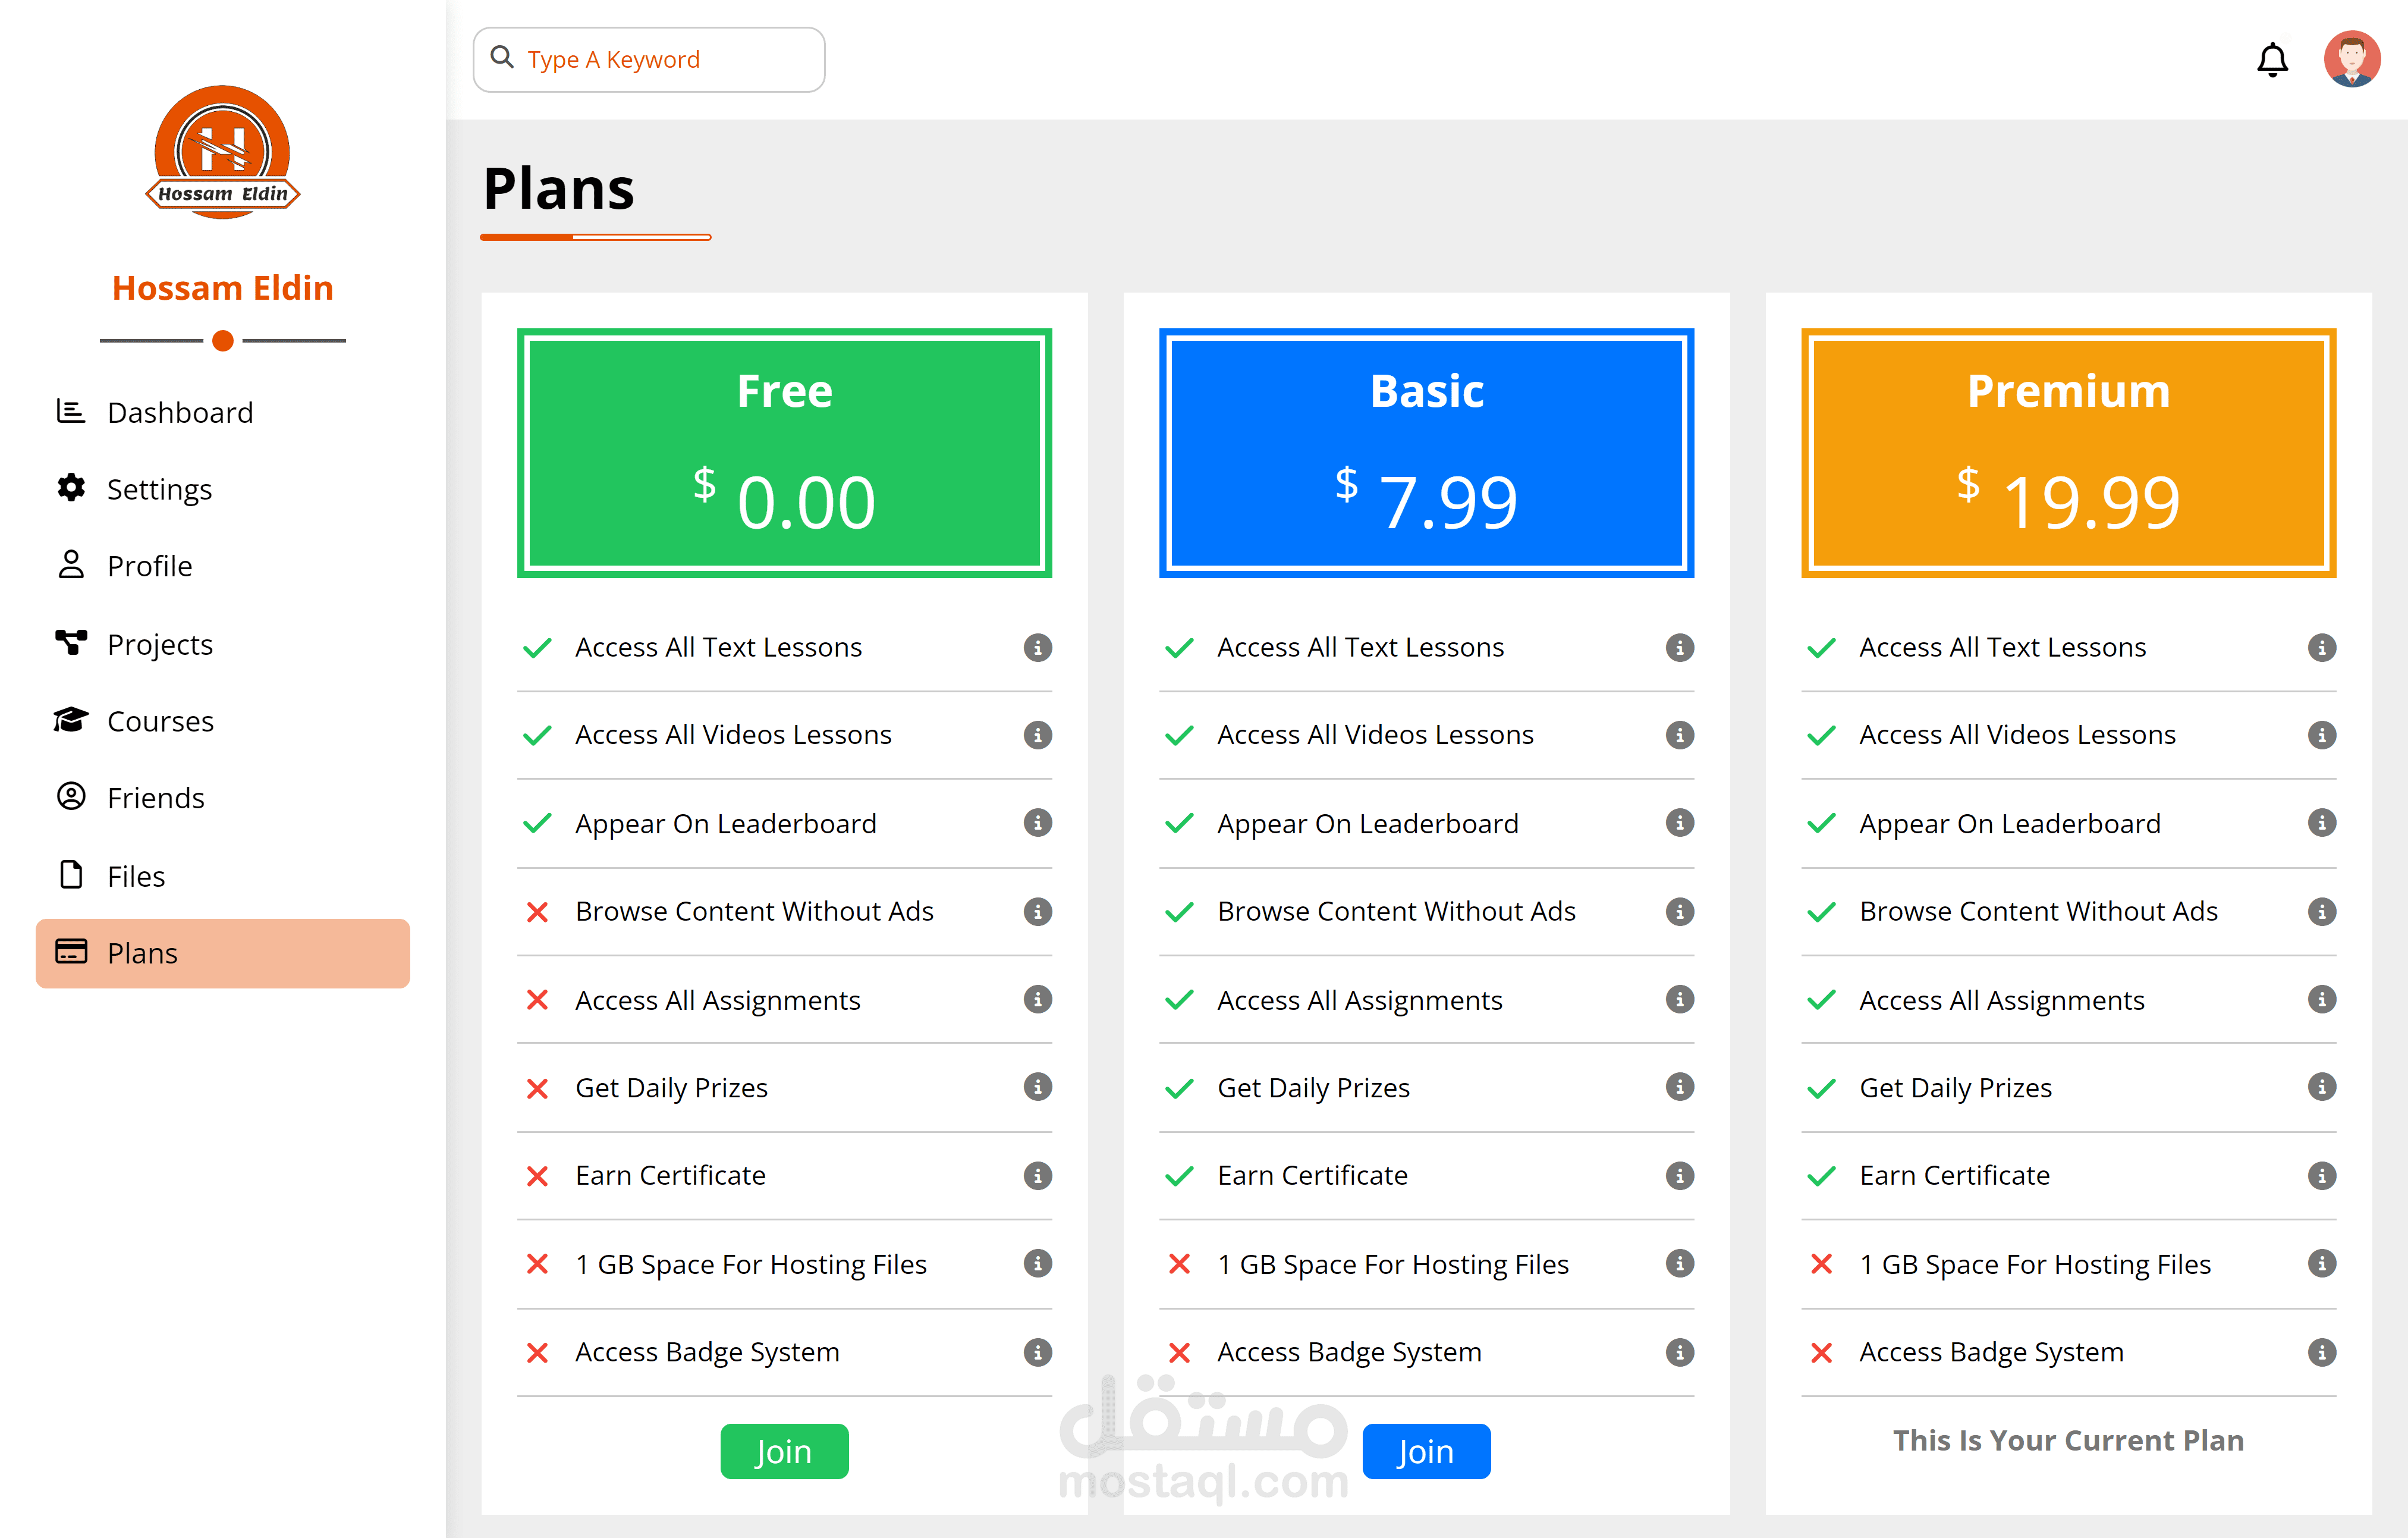Click info icon for Premium Appear On Leaderboard
Image resolution: width=2408 pixels, height=1538 pixels.
click(x=2321, y=823)
